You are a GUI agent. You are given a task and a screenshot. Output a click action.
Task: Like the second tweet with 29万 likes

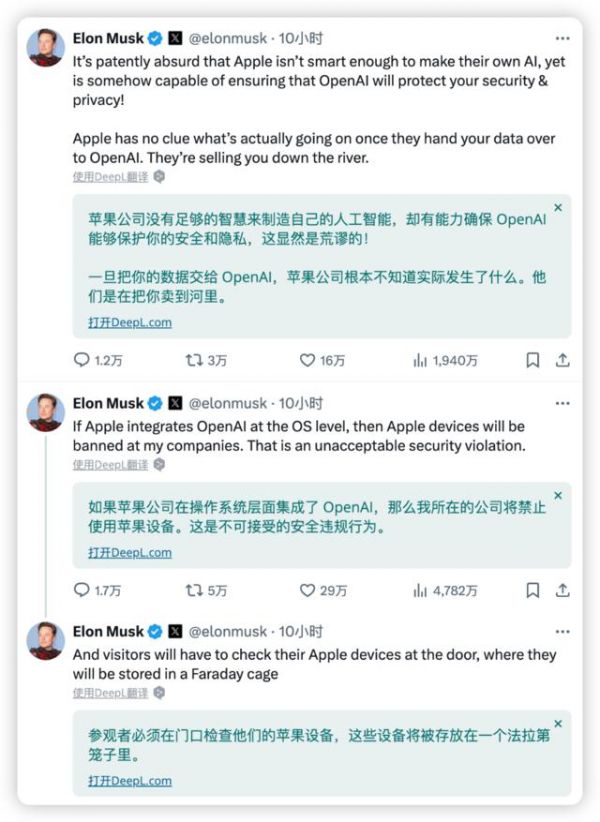tap(308, 590)
